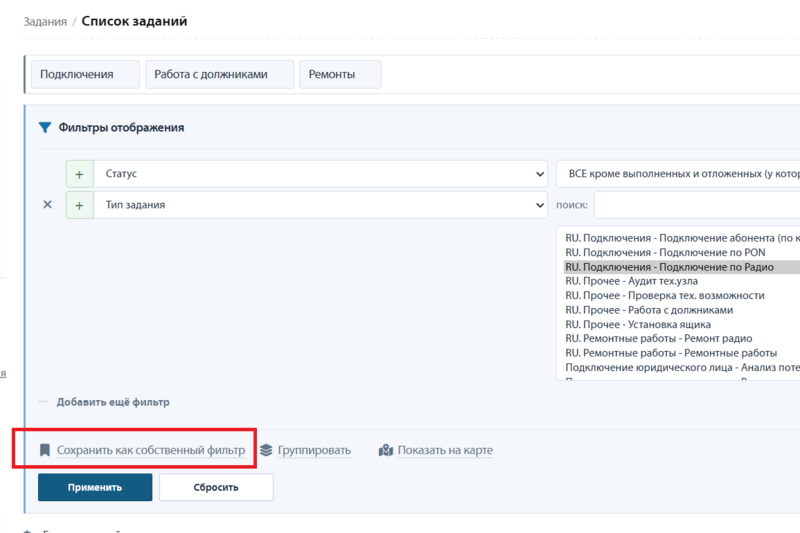Select Подключение абонента list option
This screenshot has height=533, width=800.
tap(682, 238)
